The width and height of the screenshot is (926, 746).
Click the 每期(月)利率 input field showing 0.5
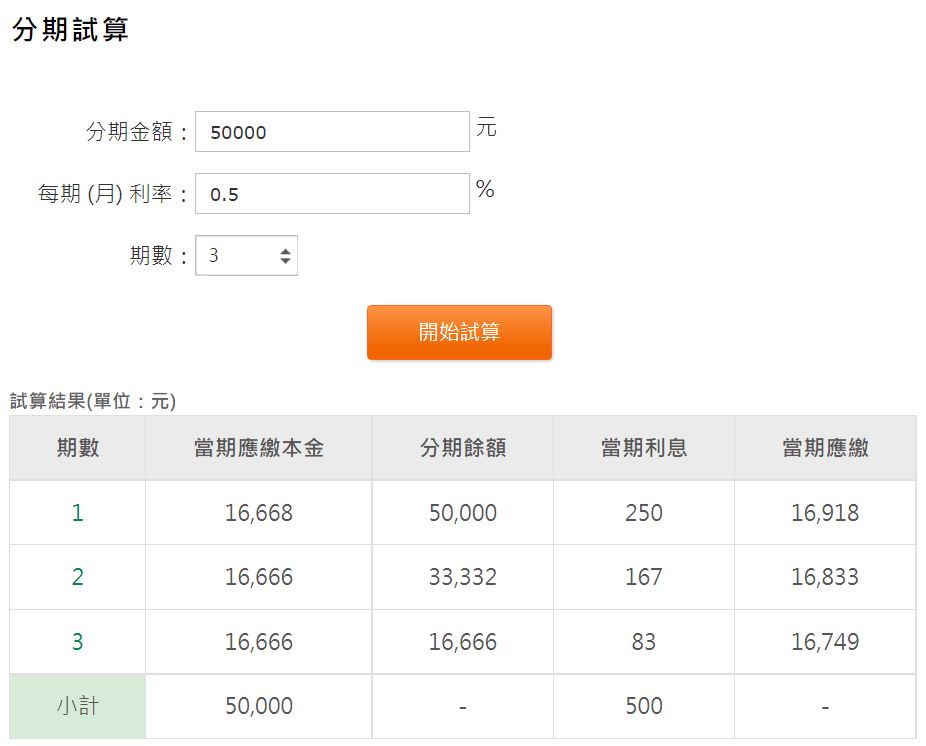(332, 193)
